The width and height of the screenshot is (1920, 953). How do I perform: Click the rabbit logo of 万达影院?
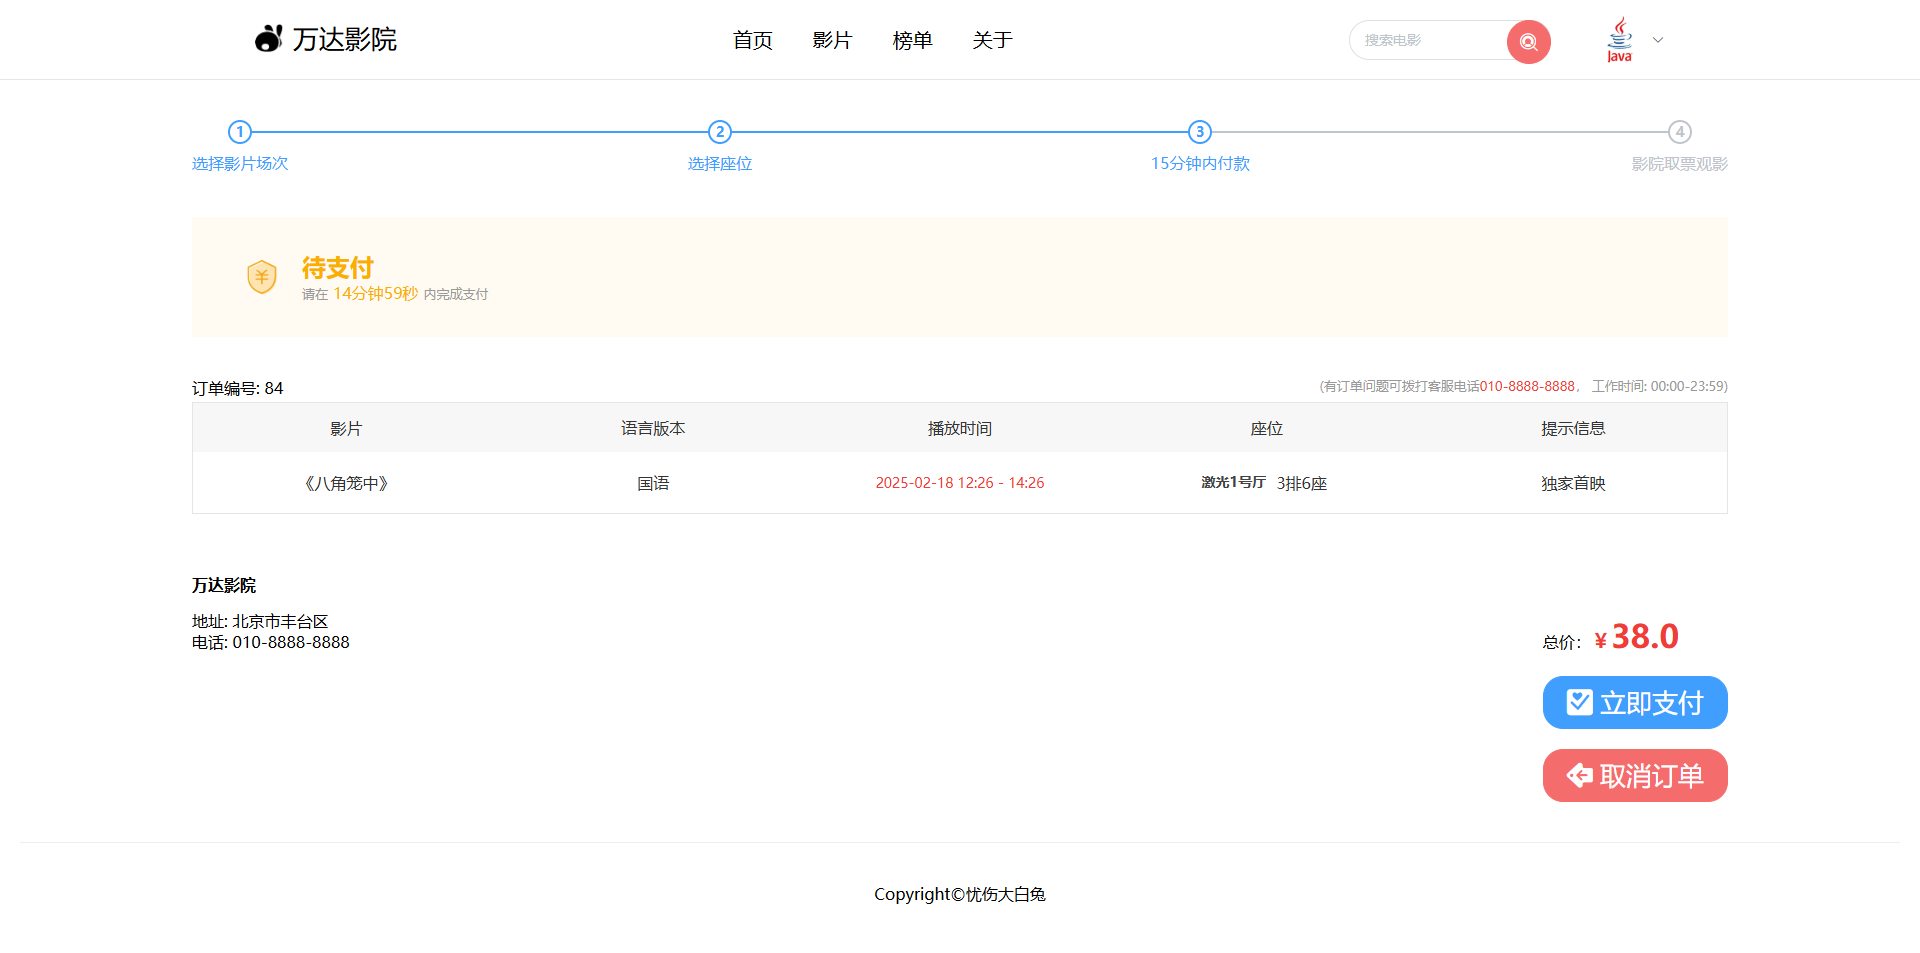(x=267, y=38)
